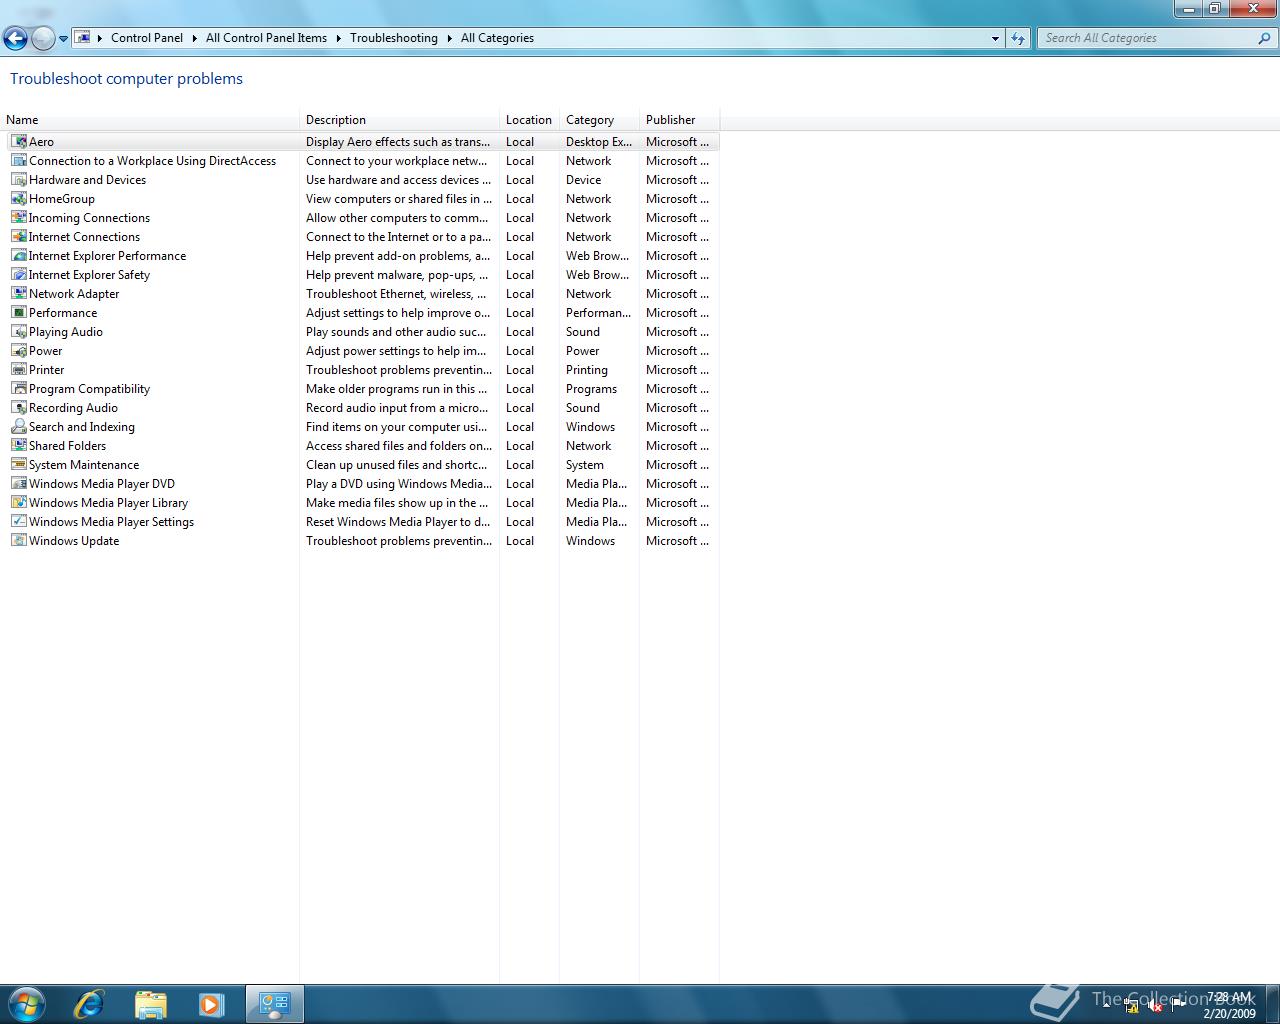Select the Network Adapter icon
This screenshot has width=1280, height=1024.
pyautogui.click(x=19, y=294)
